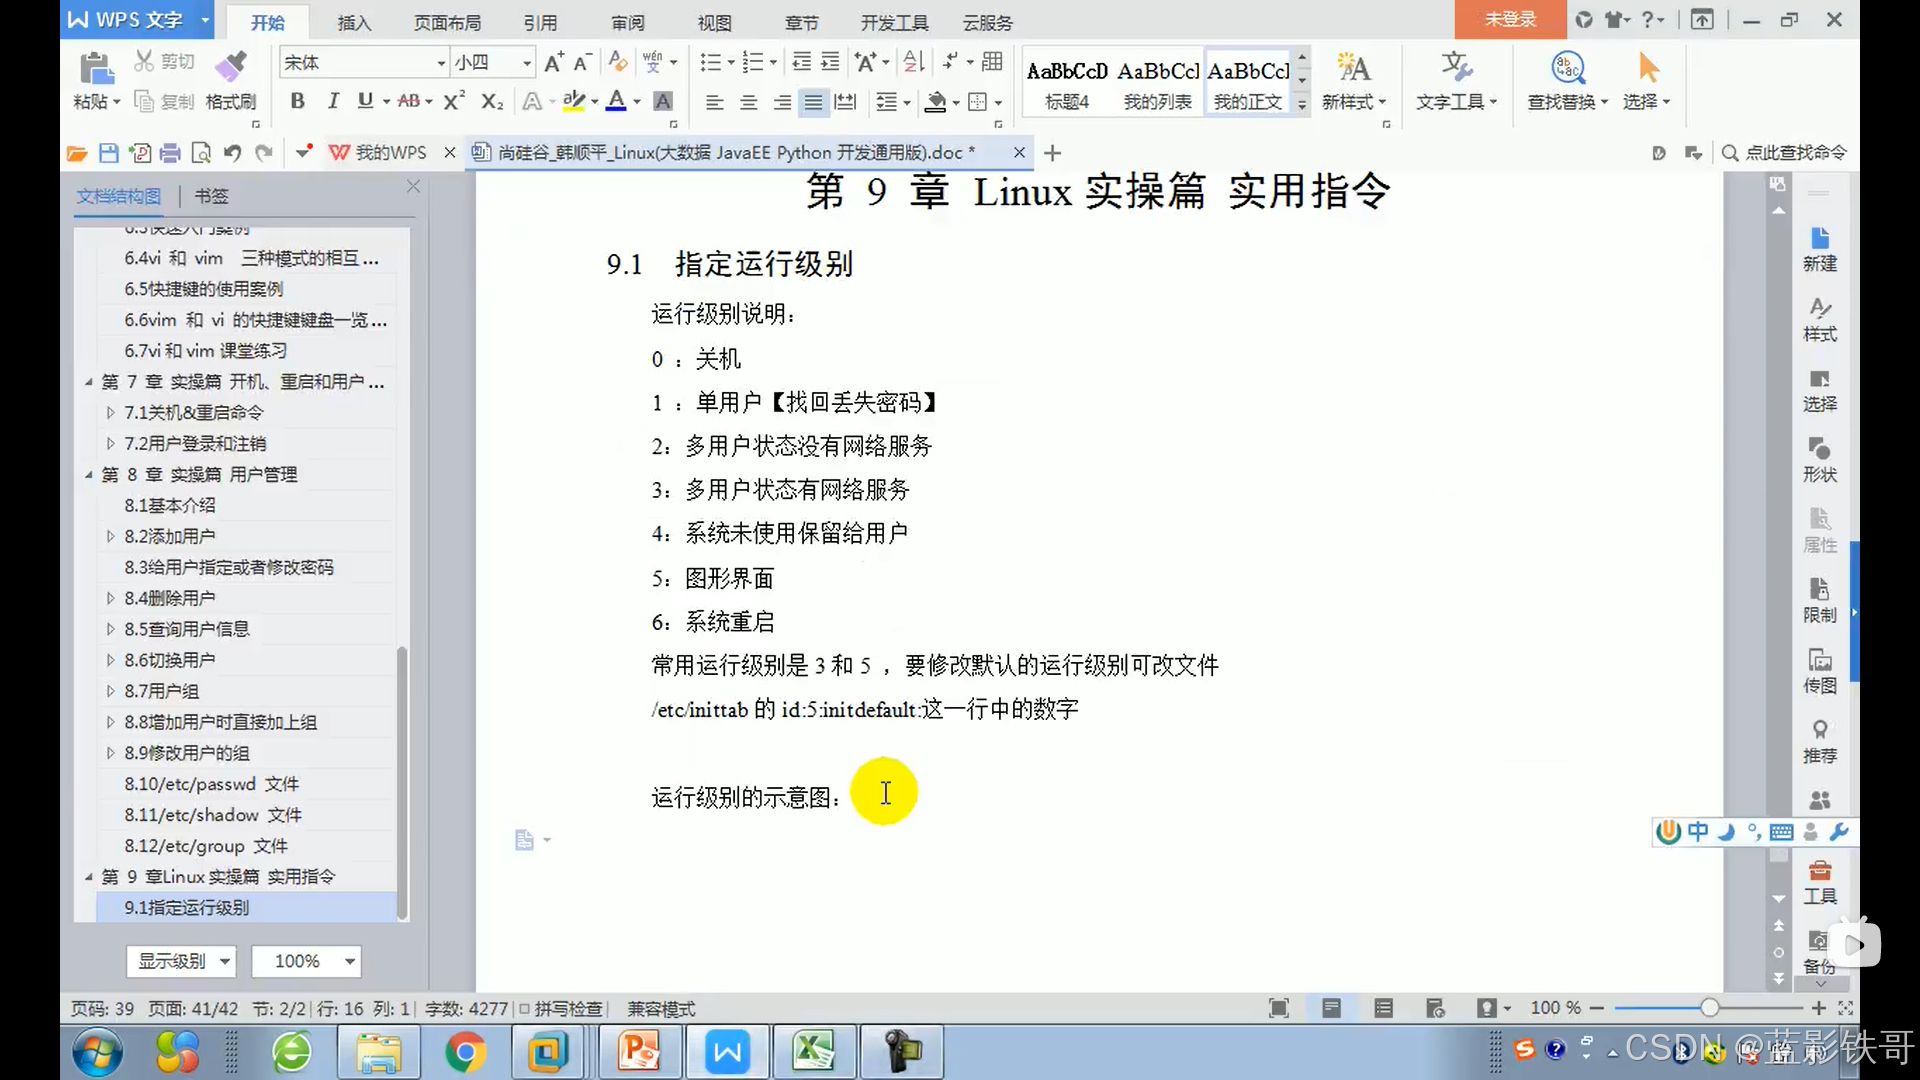Click the New Styles icon
The image size is (1920, 1080).
coord(1353,69)
